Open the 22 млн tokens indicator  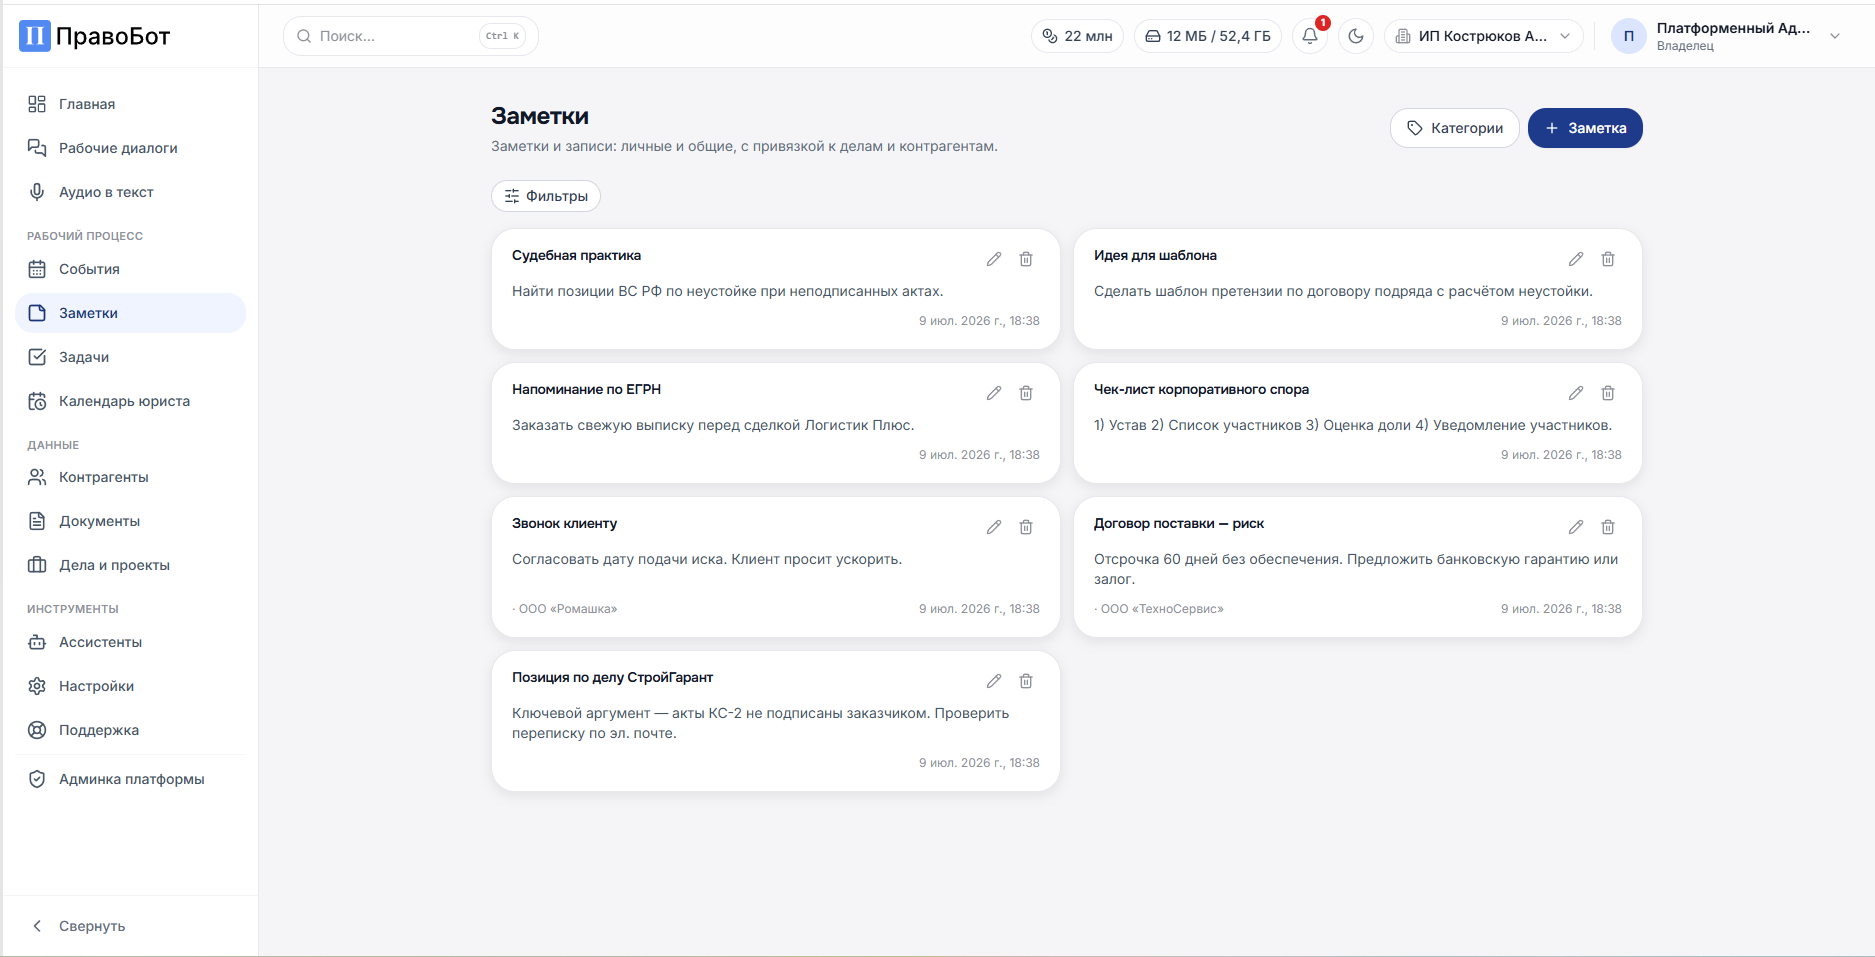[x=1078, y=36]
